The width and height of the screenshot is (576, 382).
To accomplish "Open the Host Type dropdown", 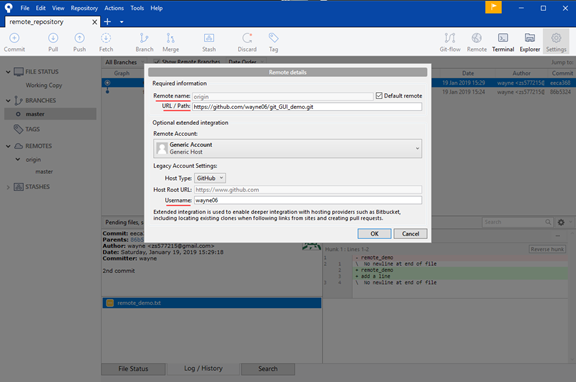I will [x=210, y=178].
